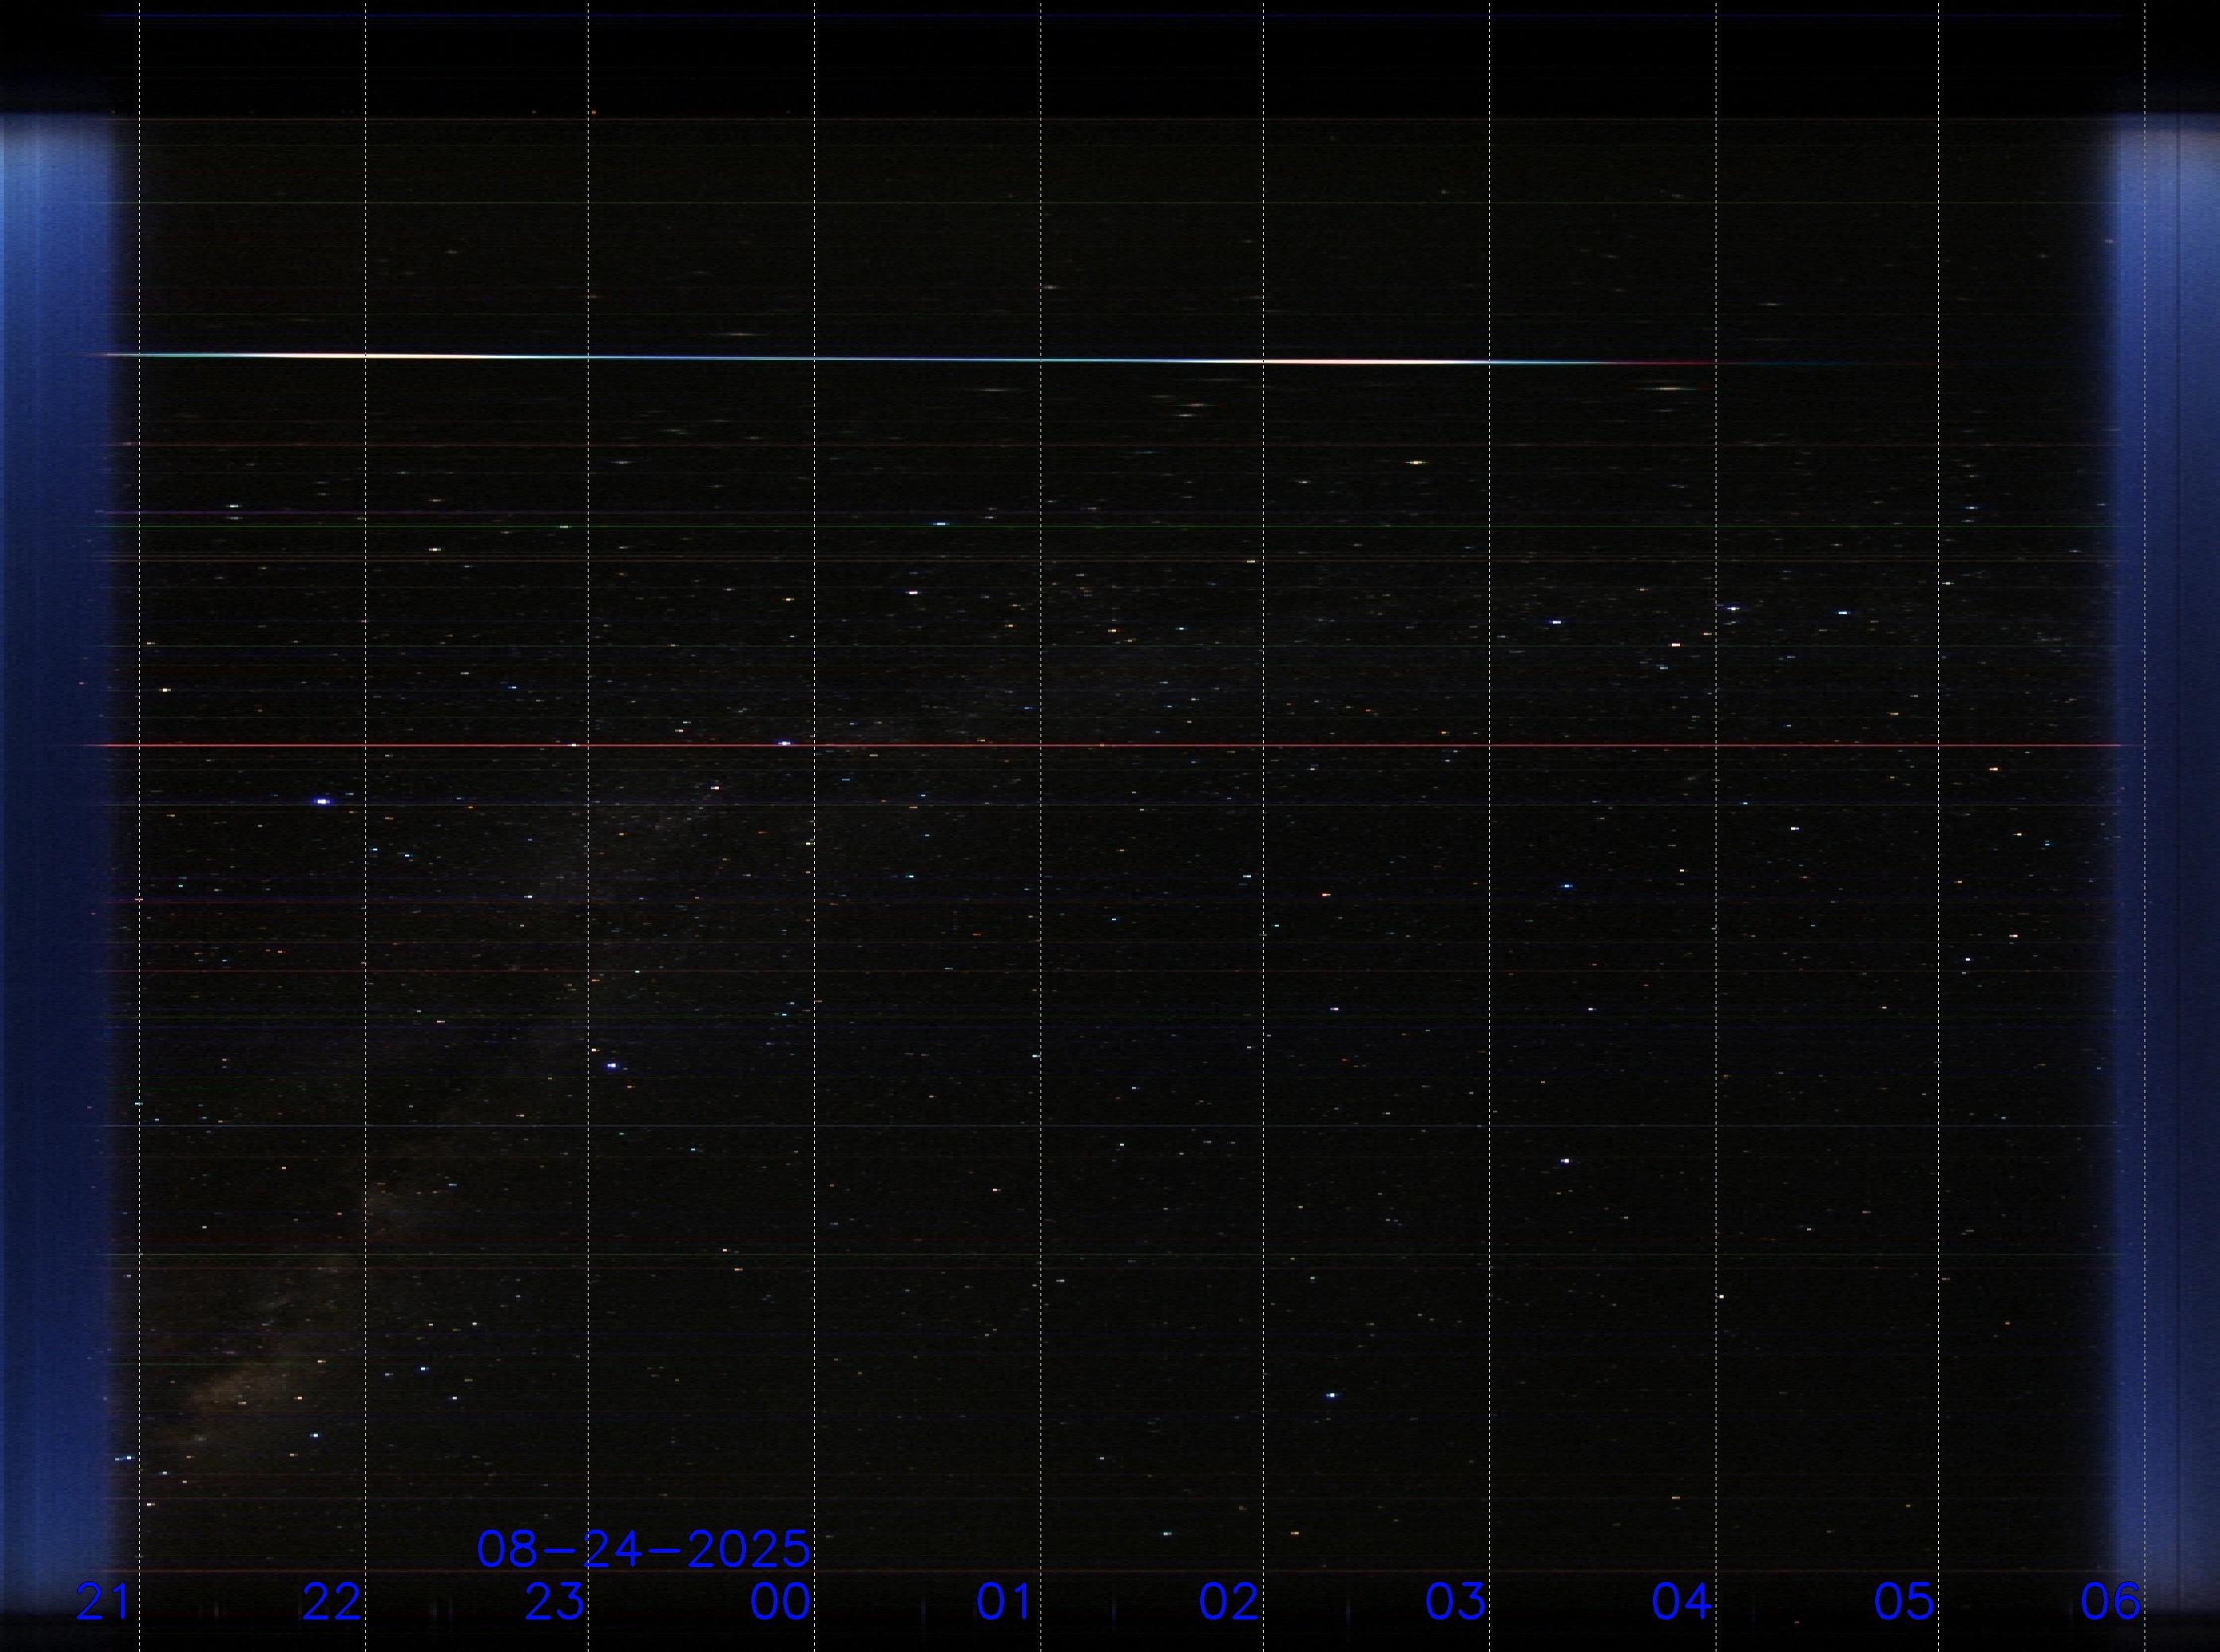This screenshot has height=1652, width=2220.
Task: Click the 22 hour label
Action: [x=332, y=1602]
